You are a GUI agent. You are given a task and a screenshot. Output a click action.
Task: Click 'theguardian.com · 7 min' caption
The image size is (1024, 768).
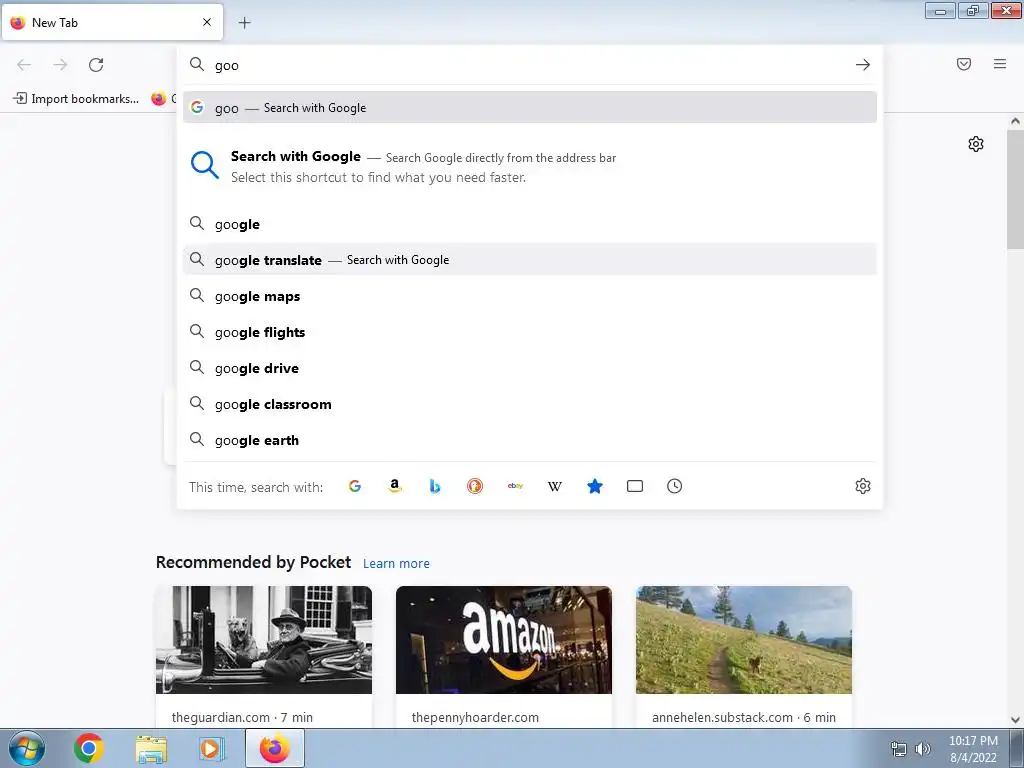pyautogui.click(x=242, y=717)
